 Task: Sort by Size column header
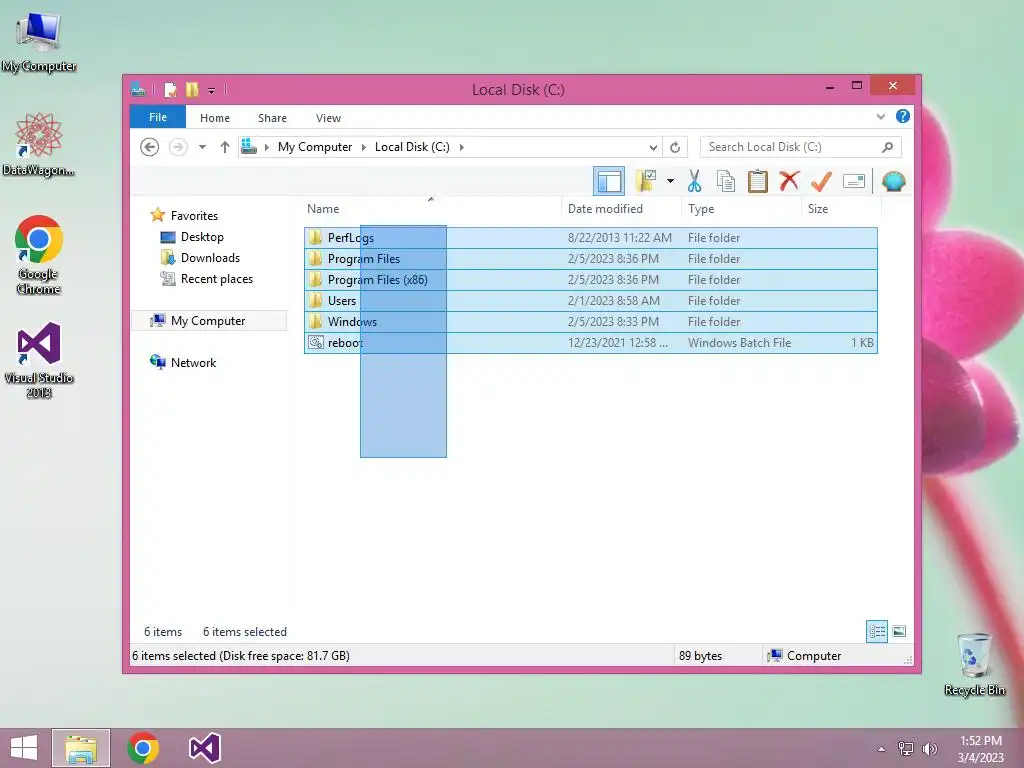click(x=841, y=209)
